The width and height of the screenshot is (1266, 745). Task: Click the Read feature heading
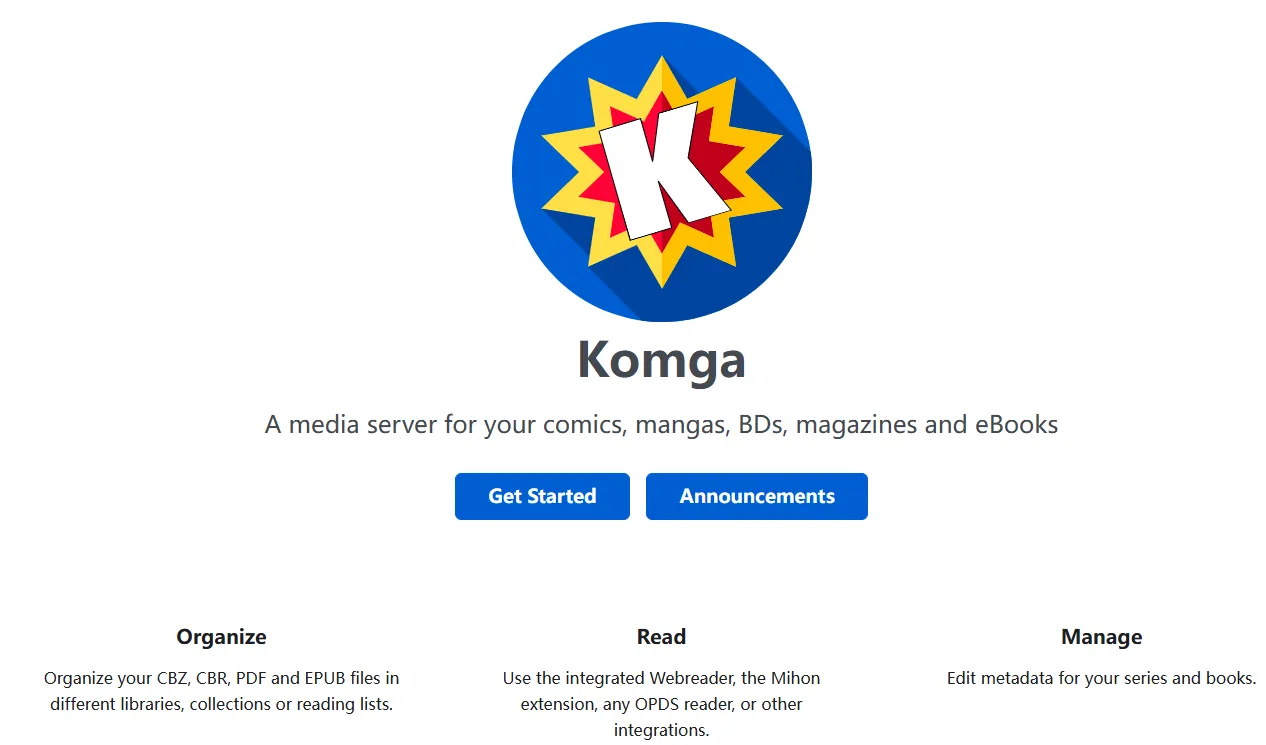tap(661, 637)
